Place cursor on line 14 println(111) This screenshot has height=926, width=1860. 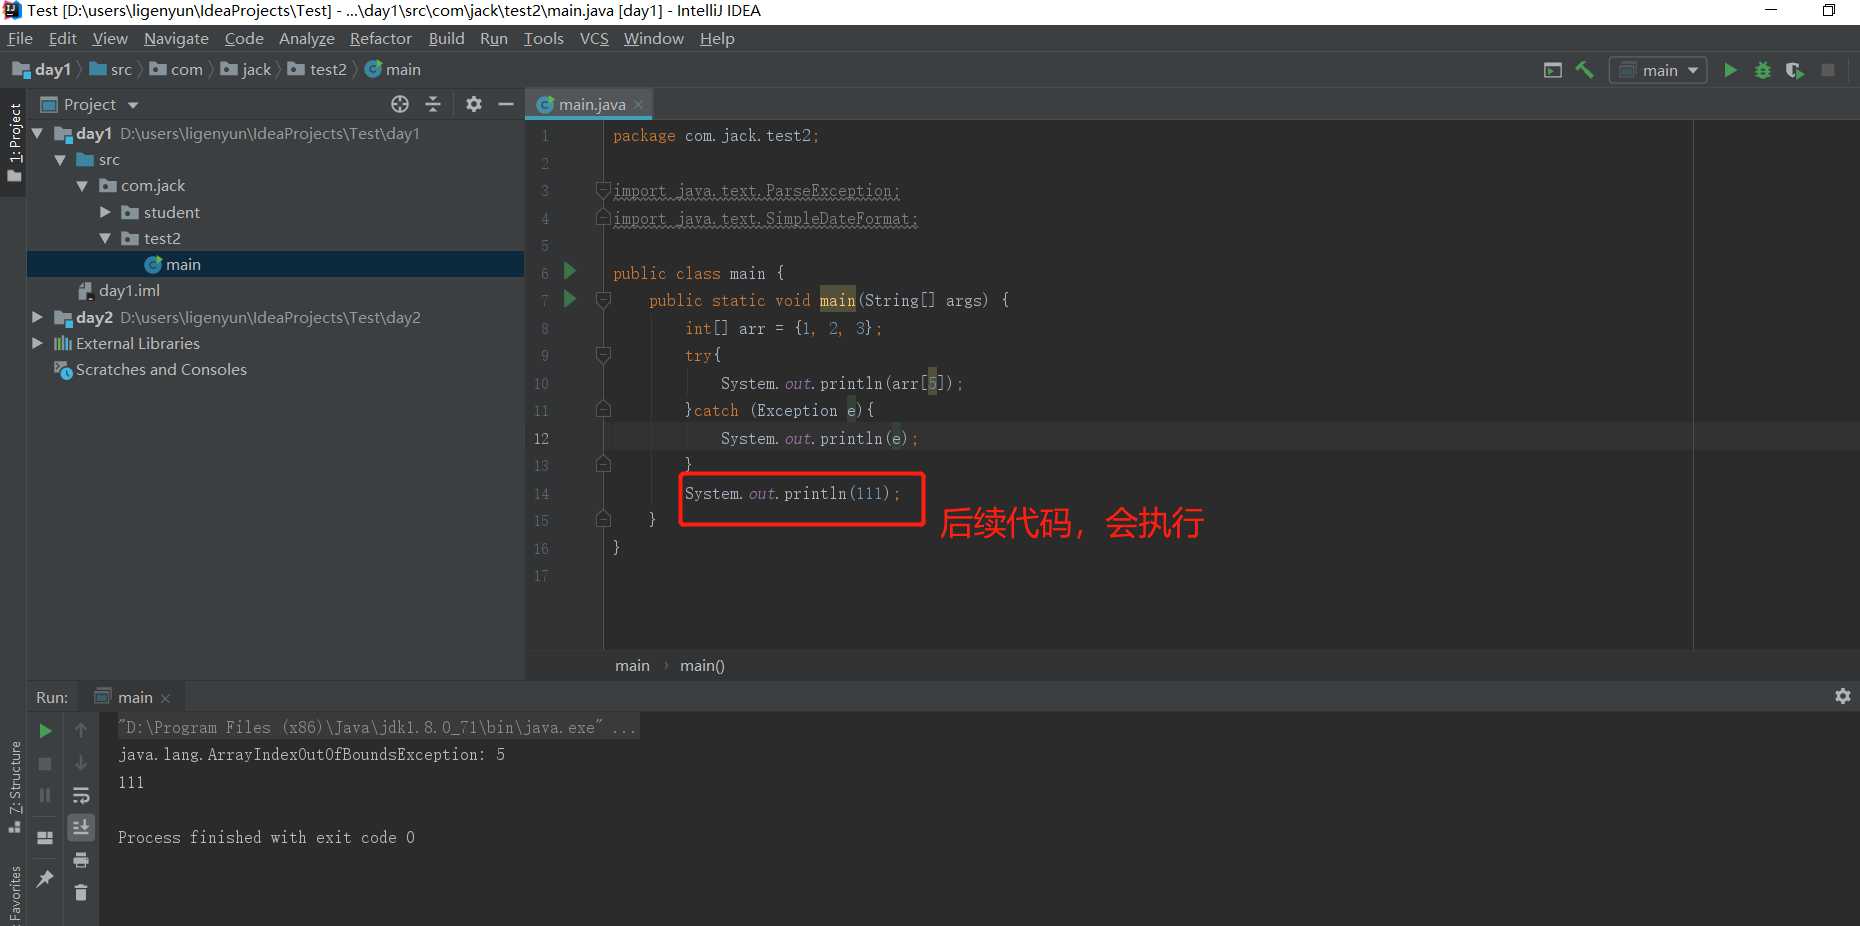click(792, 493)
